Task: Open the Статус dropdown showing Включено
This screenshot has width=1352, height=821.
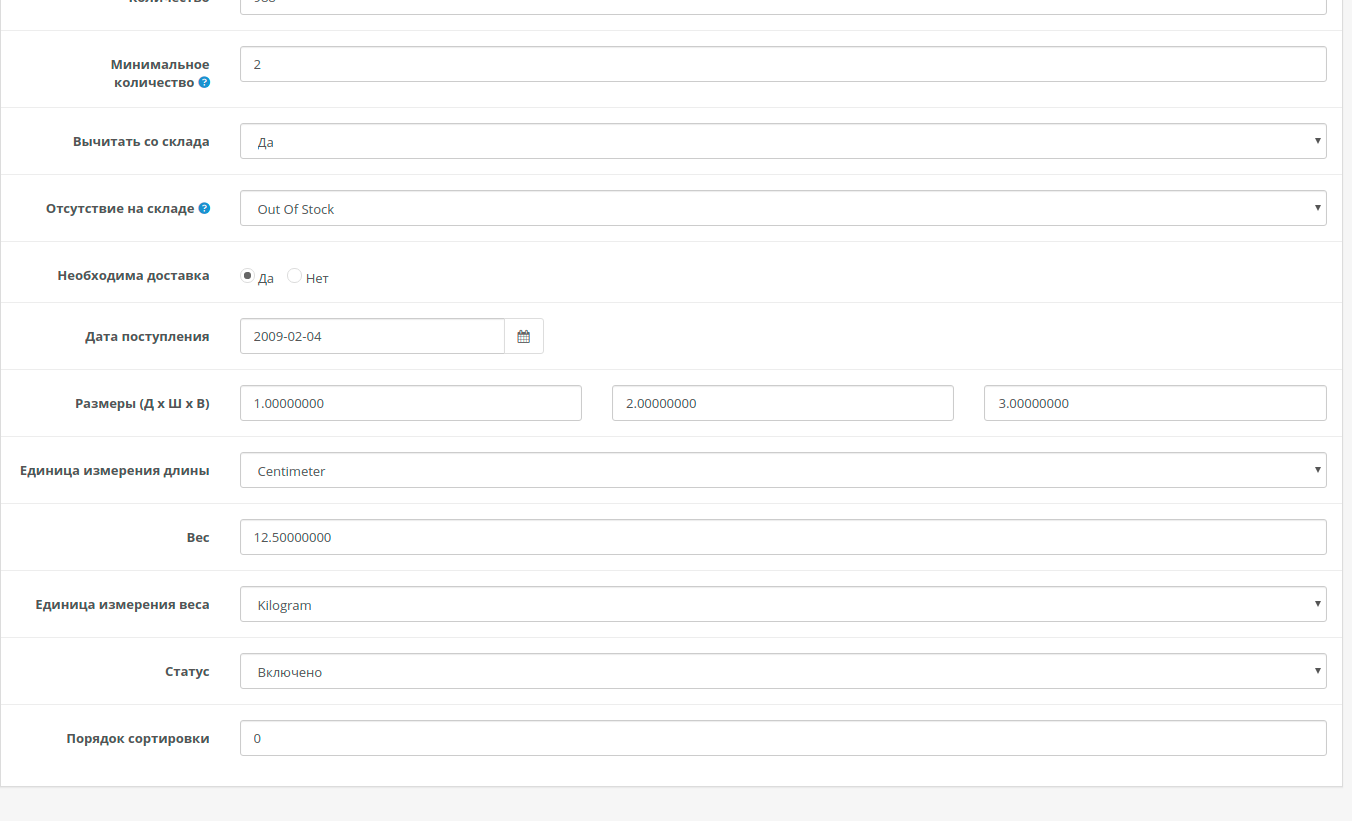Action: click(x=782, y=671)
